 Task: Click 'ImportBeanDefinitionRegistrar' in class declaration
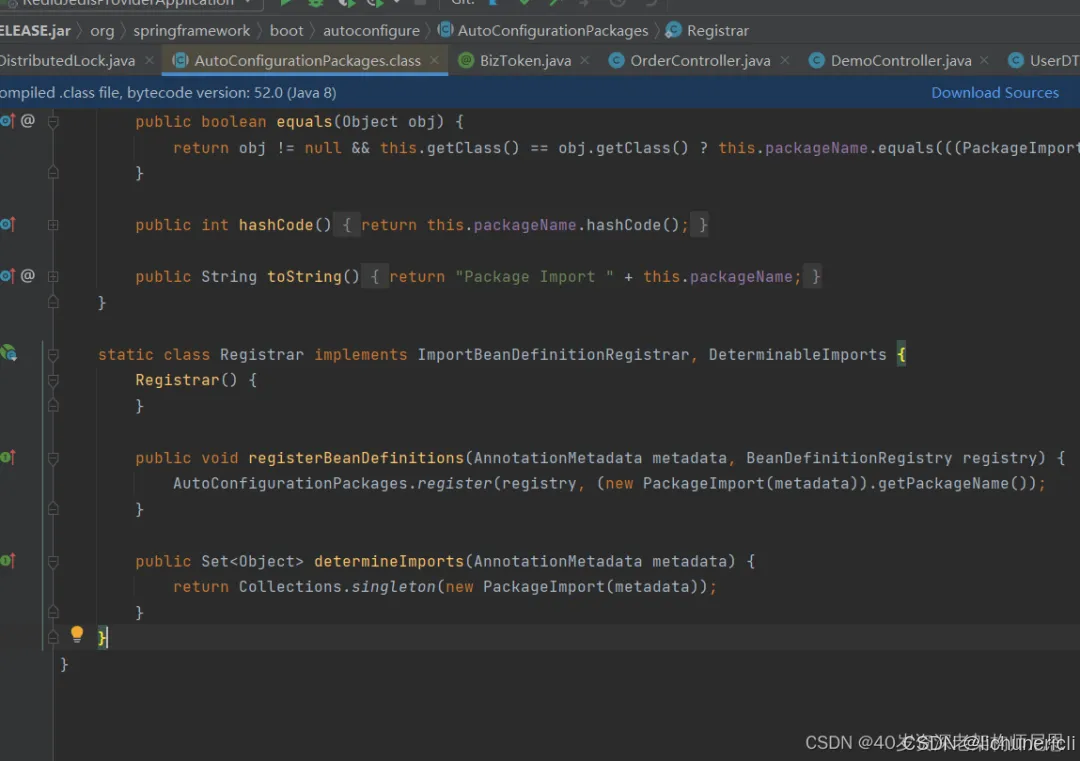[x=553, y=355]
